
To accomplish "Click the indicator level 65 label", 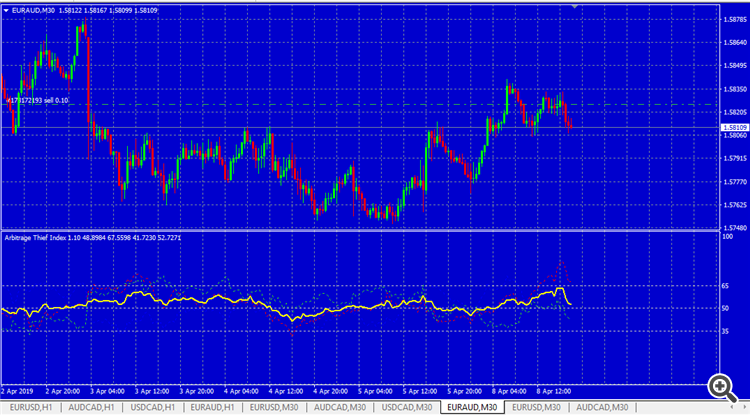I will pyautogui.click(x=725, y=286).
